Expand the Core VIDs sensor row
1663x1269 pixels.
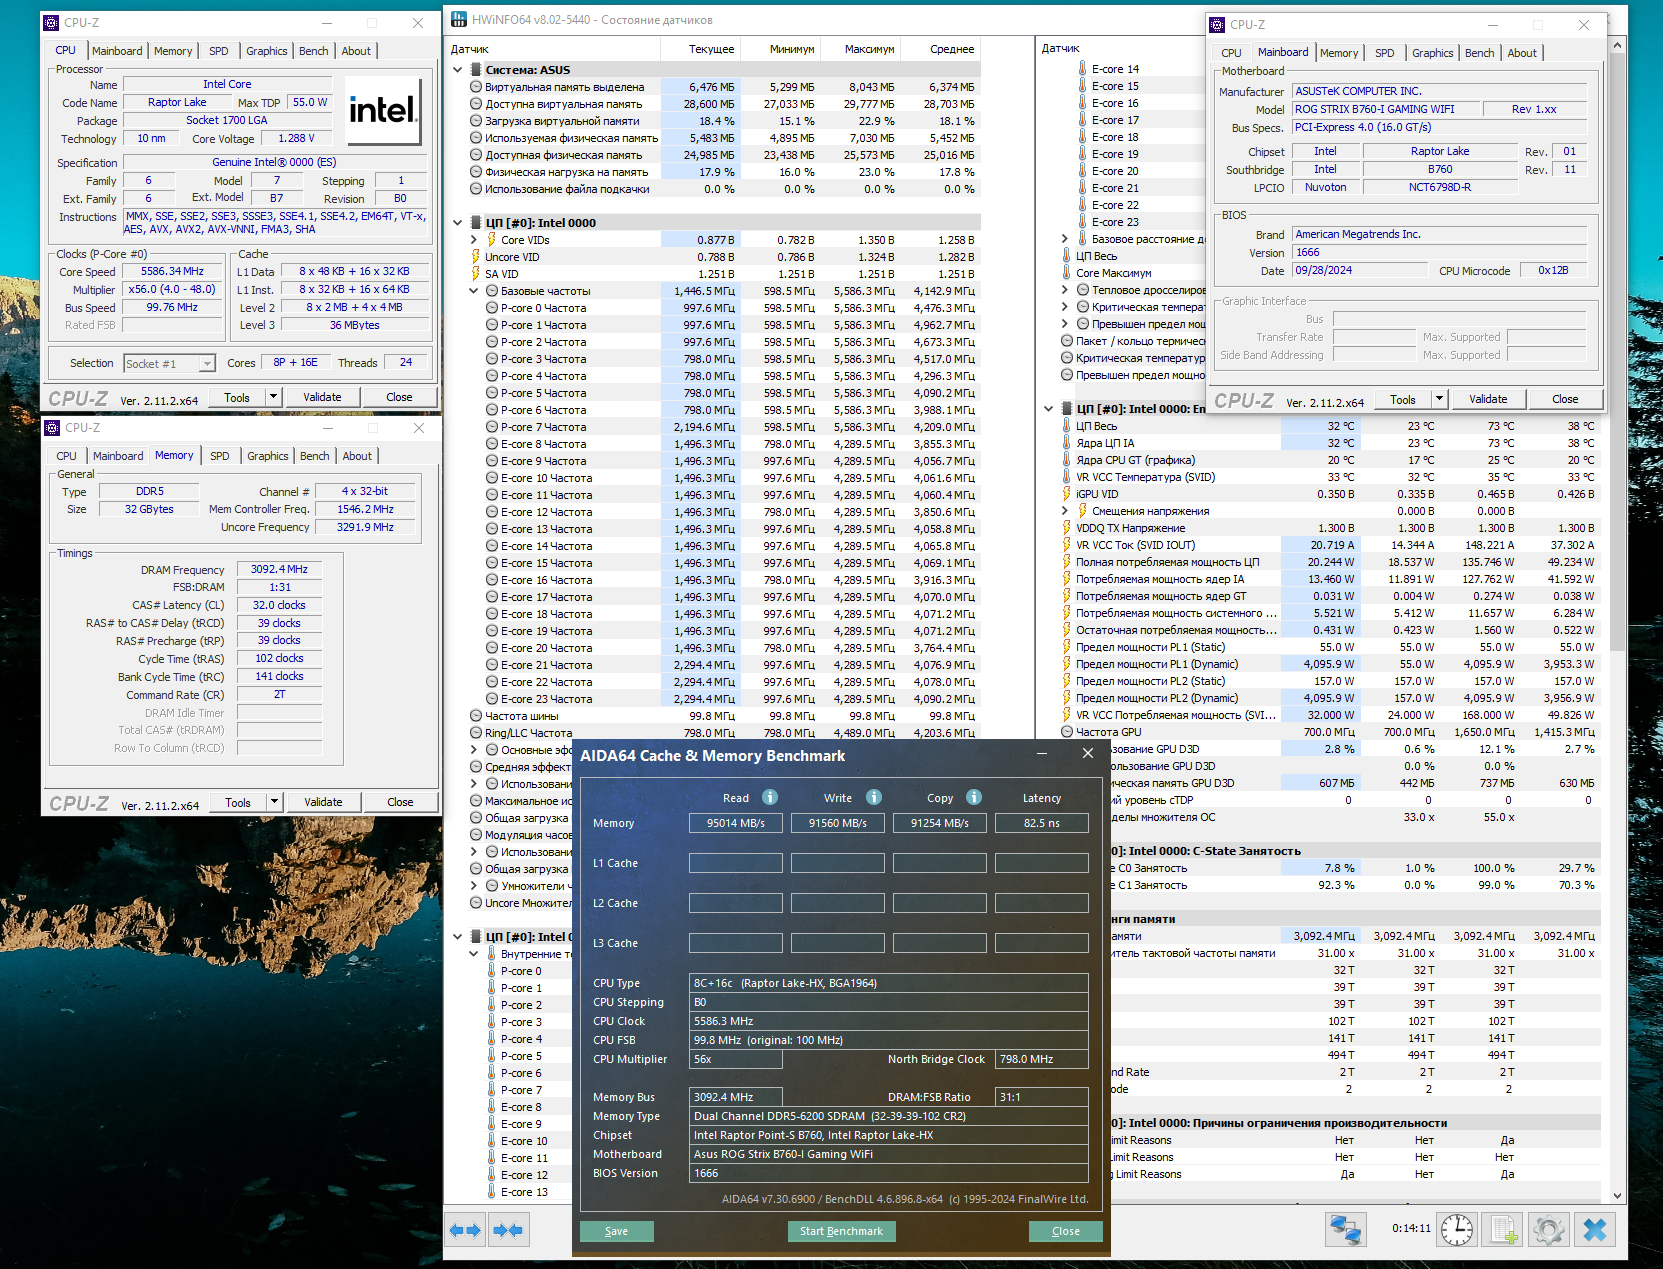(x=474, y=240)
